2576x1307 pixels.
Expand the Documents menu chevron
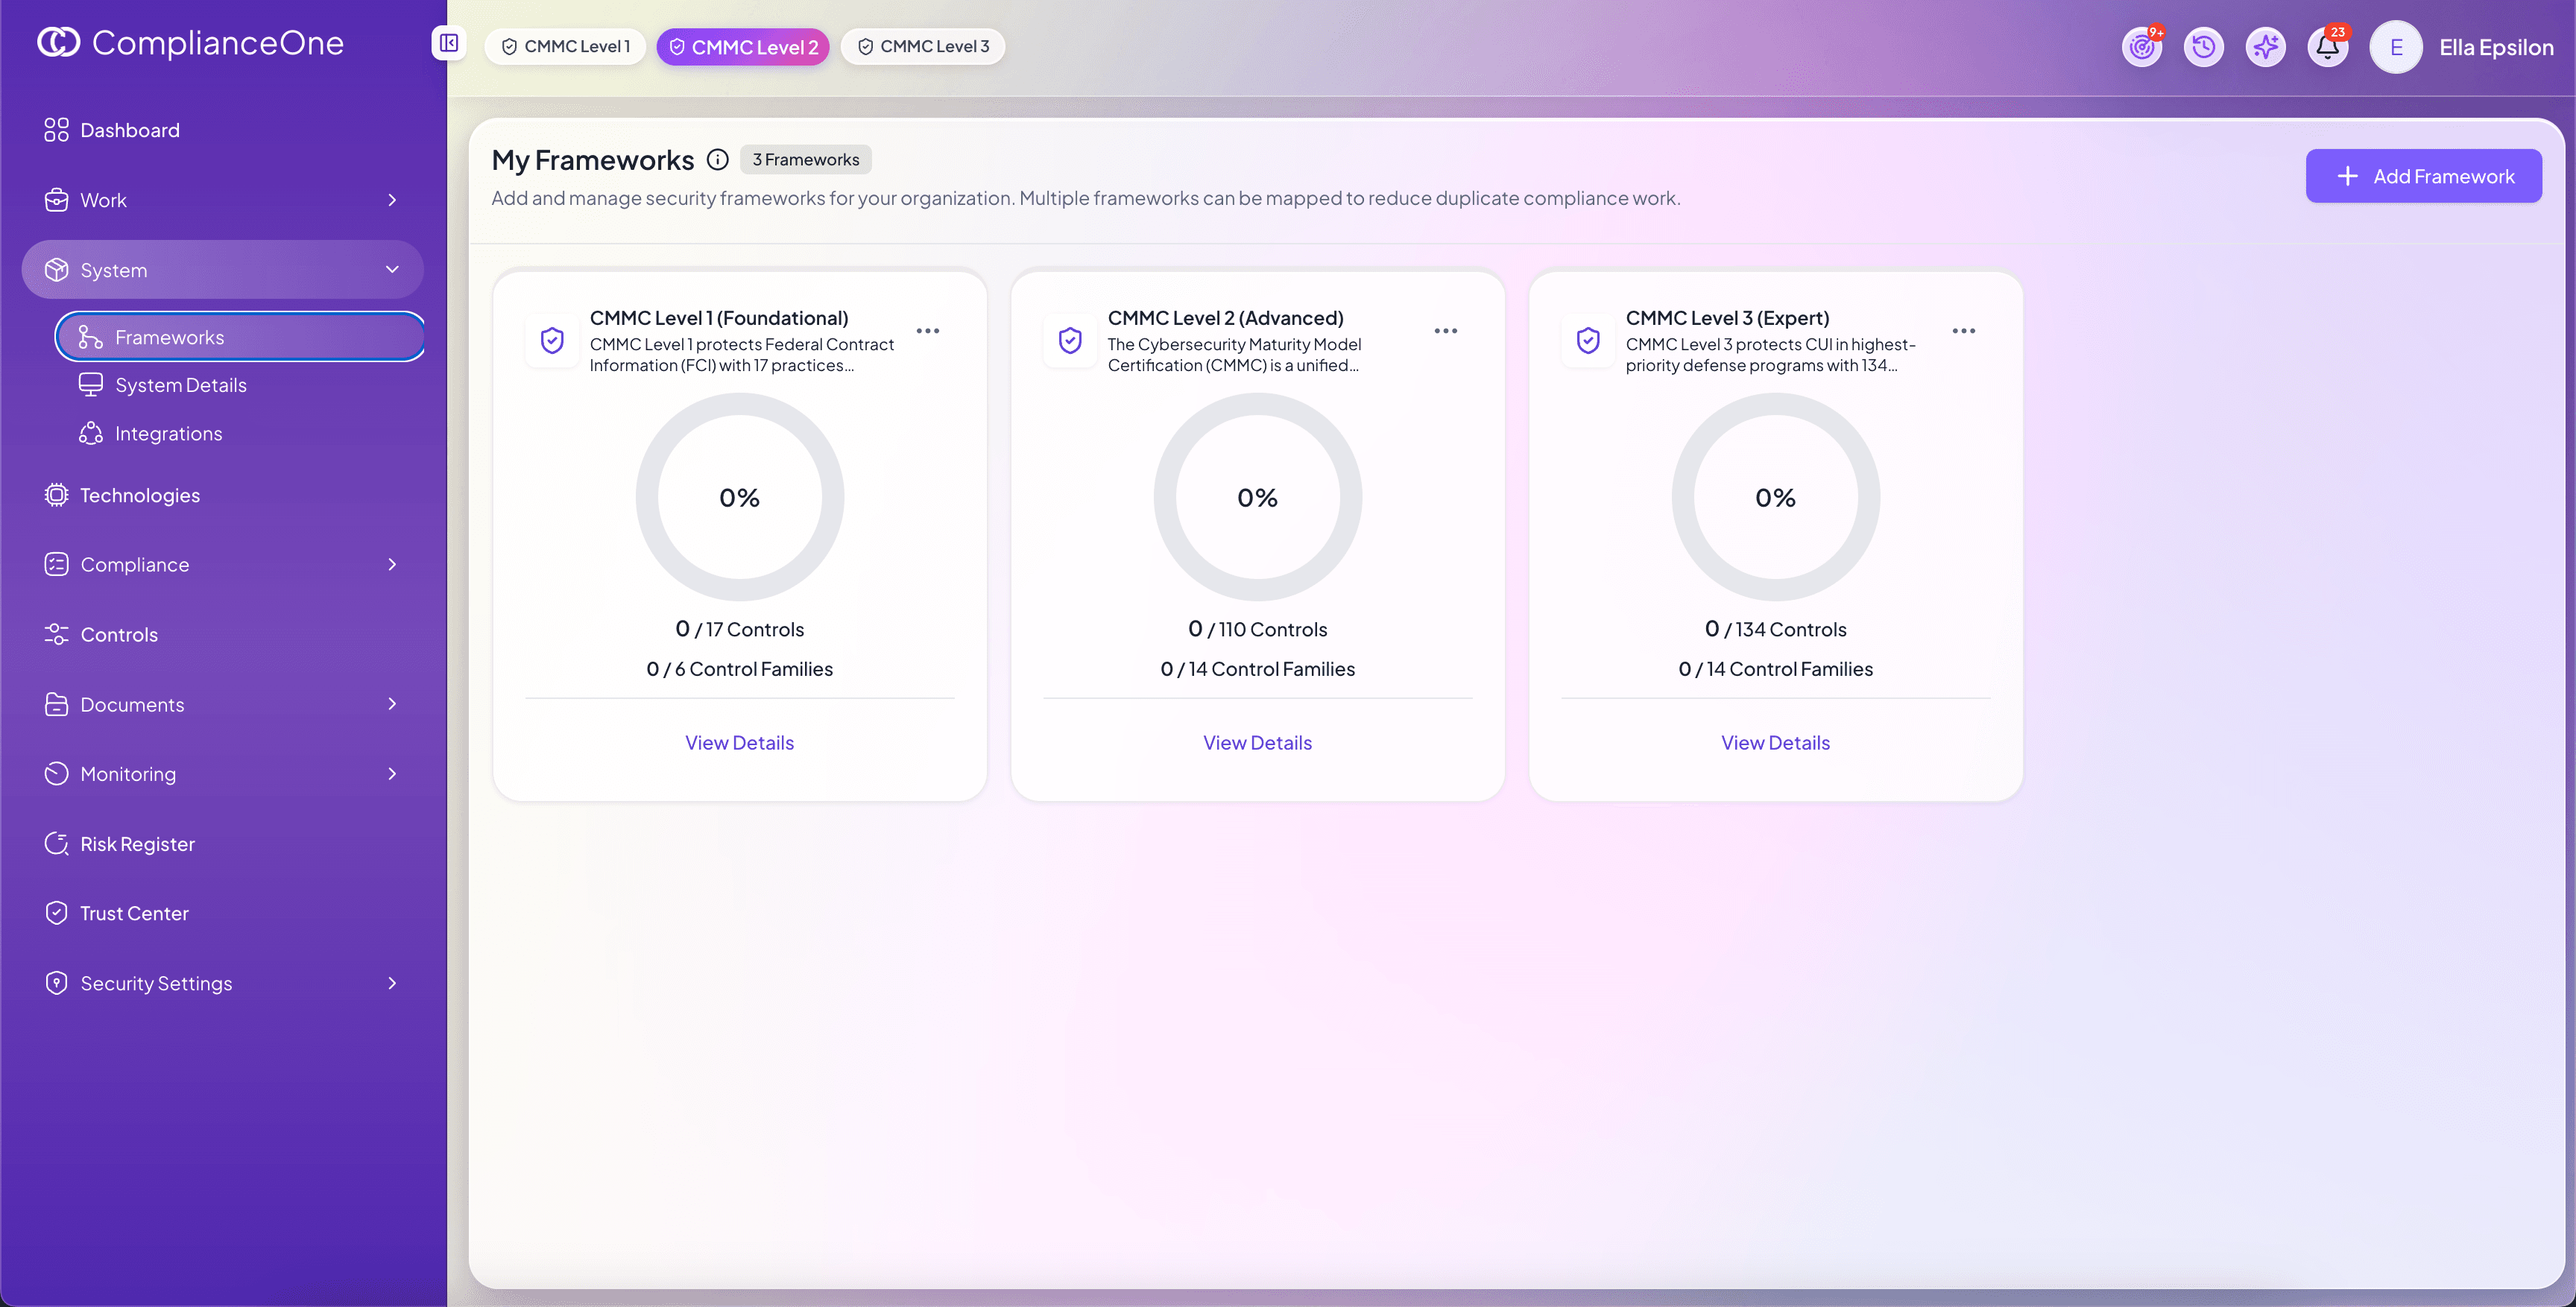coord(392,704)
